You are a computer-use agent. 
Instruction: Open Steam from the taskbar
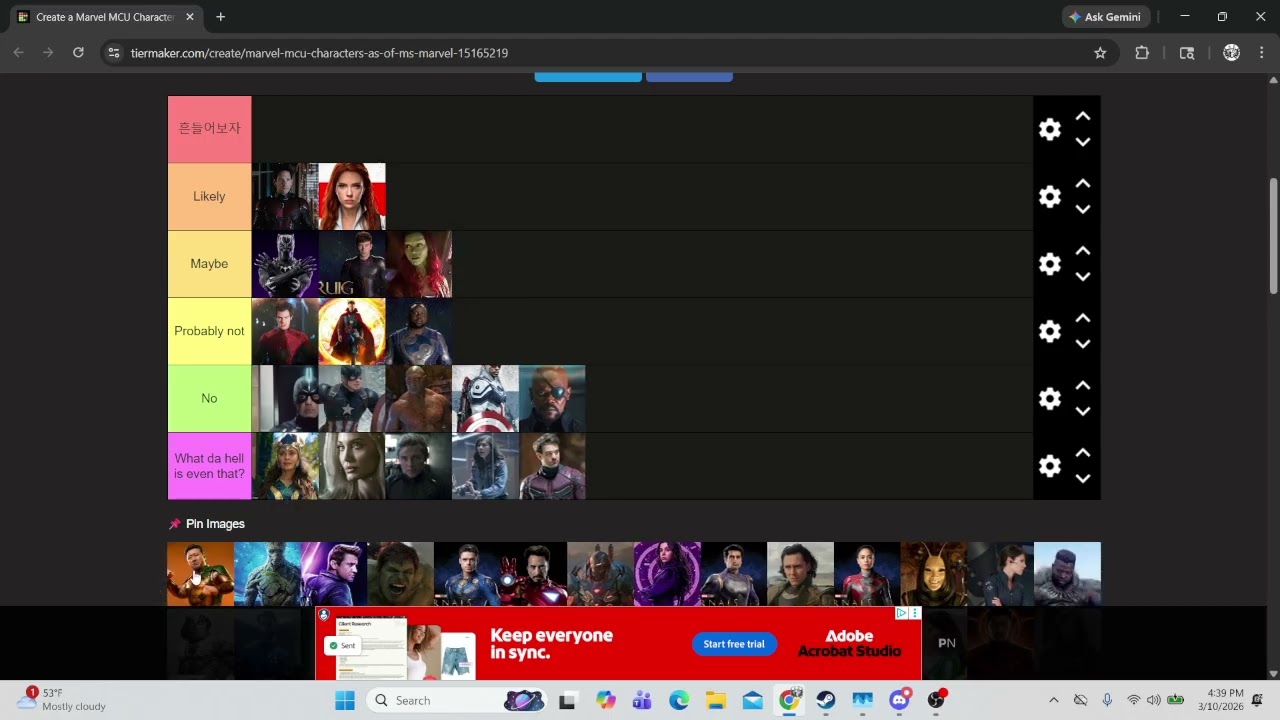825,700
